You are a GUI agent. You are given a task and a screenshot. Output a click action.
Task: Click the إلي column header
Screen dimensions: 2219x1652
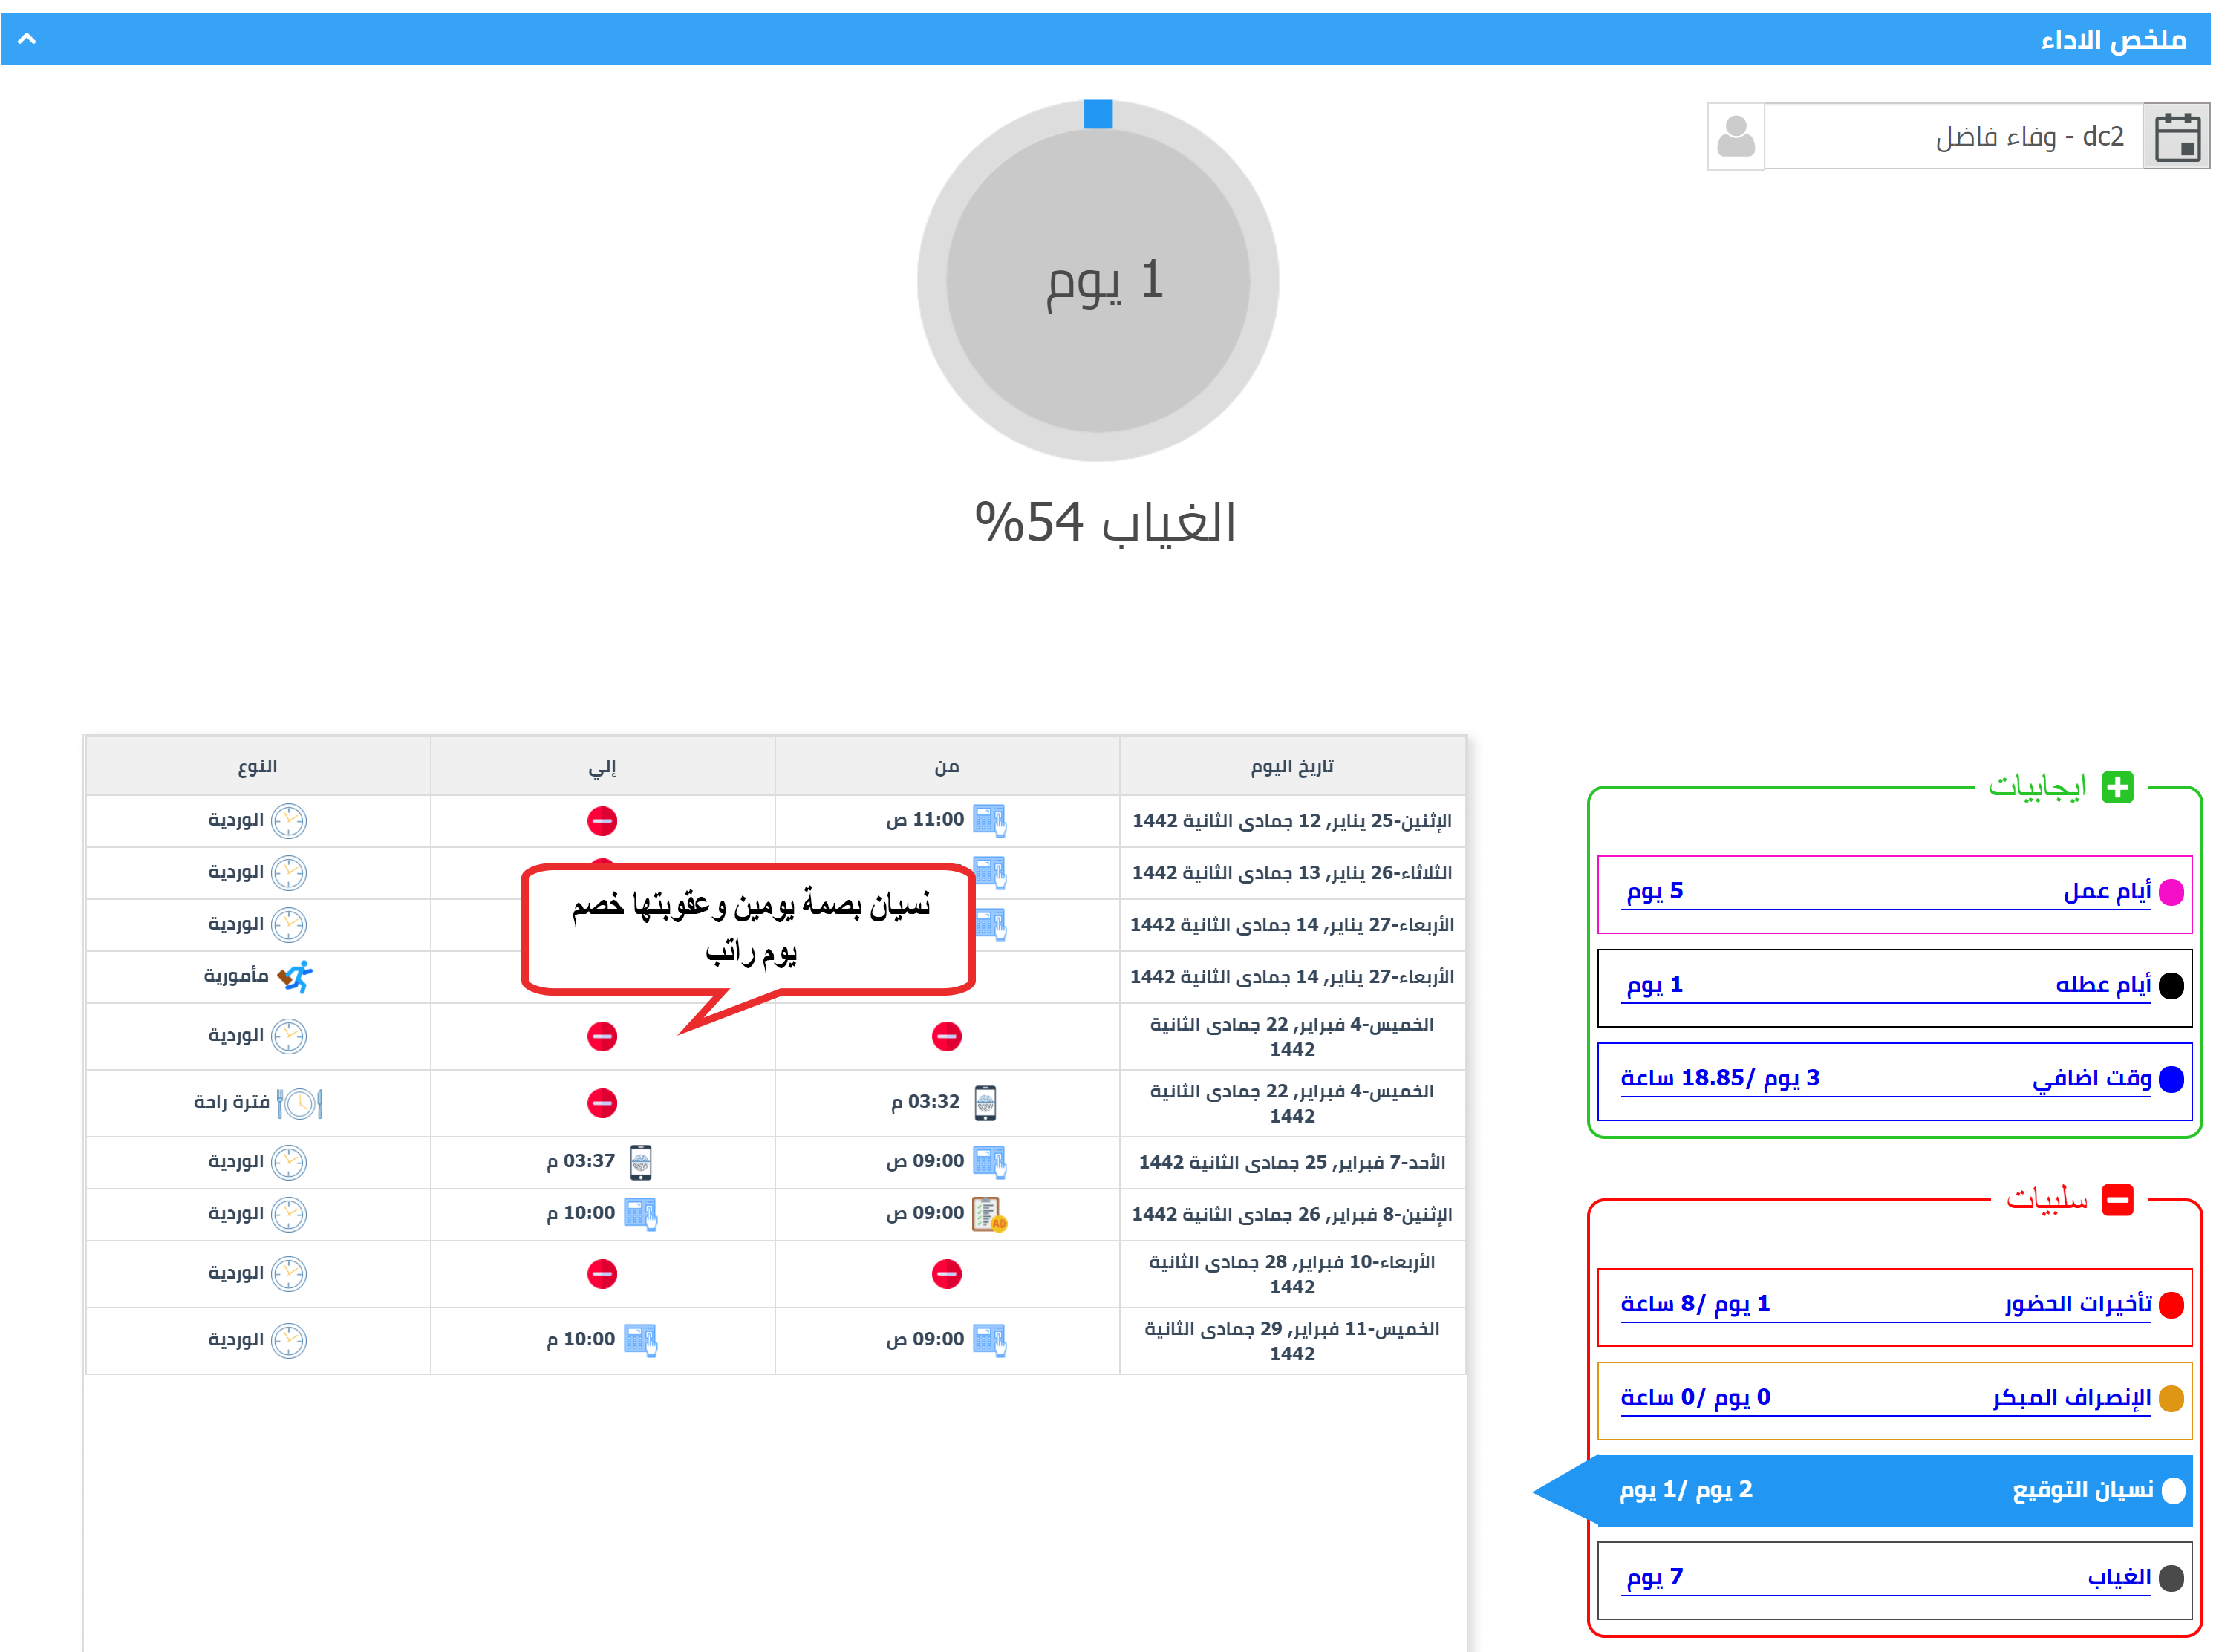pyautogui.click(x=601, y=766)
